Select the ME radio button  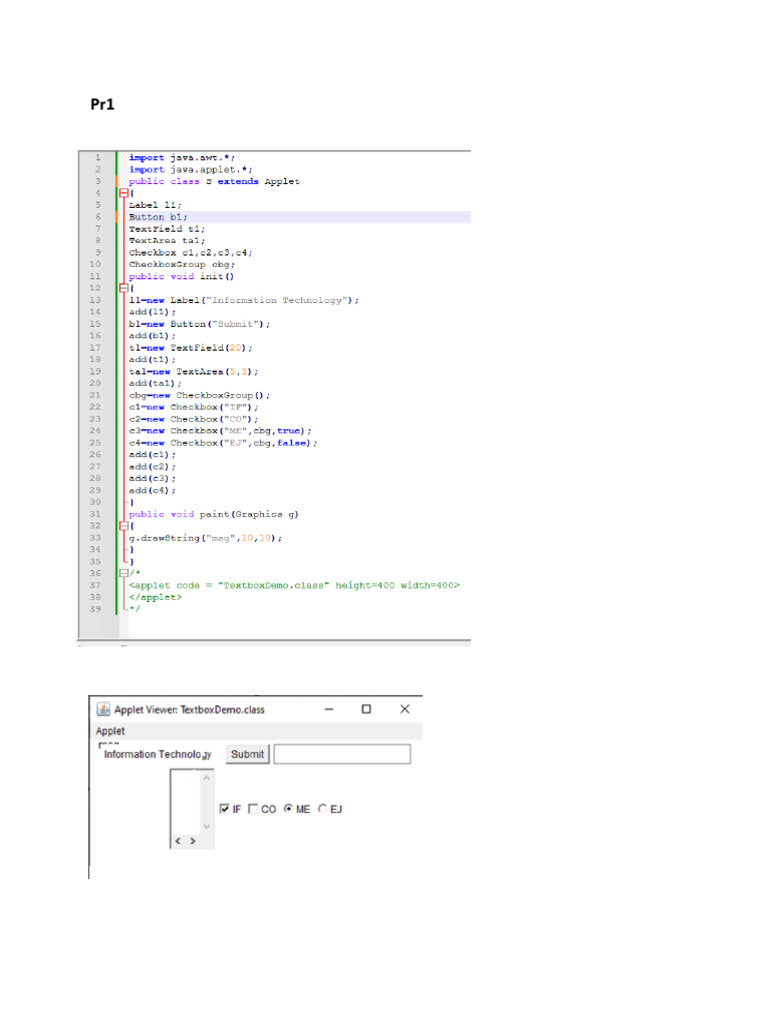point(288,808)
